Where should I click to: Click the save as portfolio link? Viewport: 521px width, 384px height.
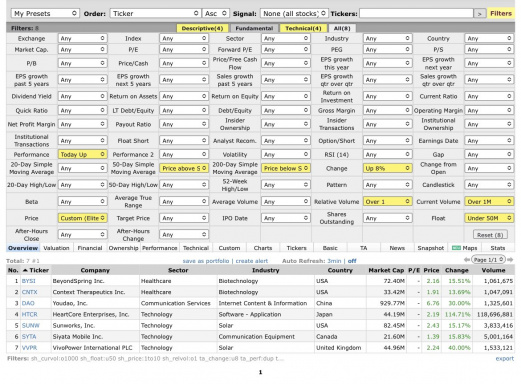[206, 261]
